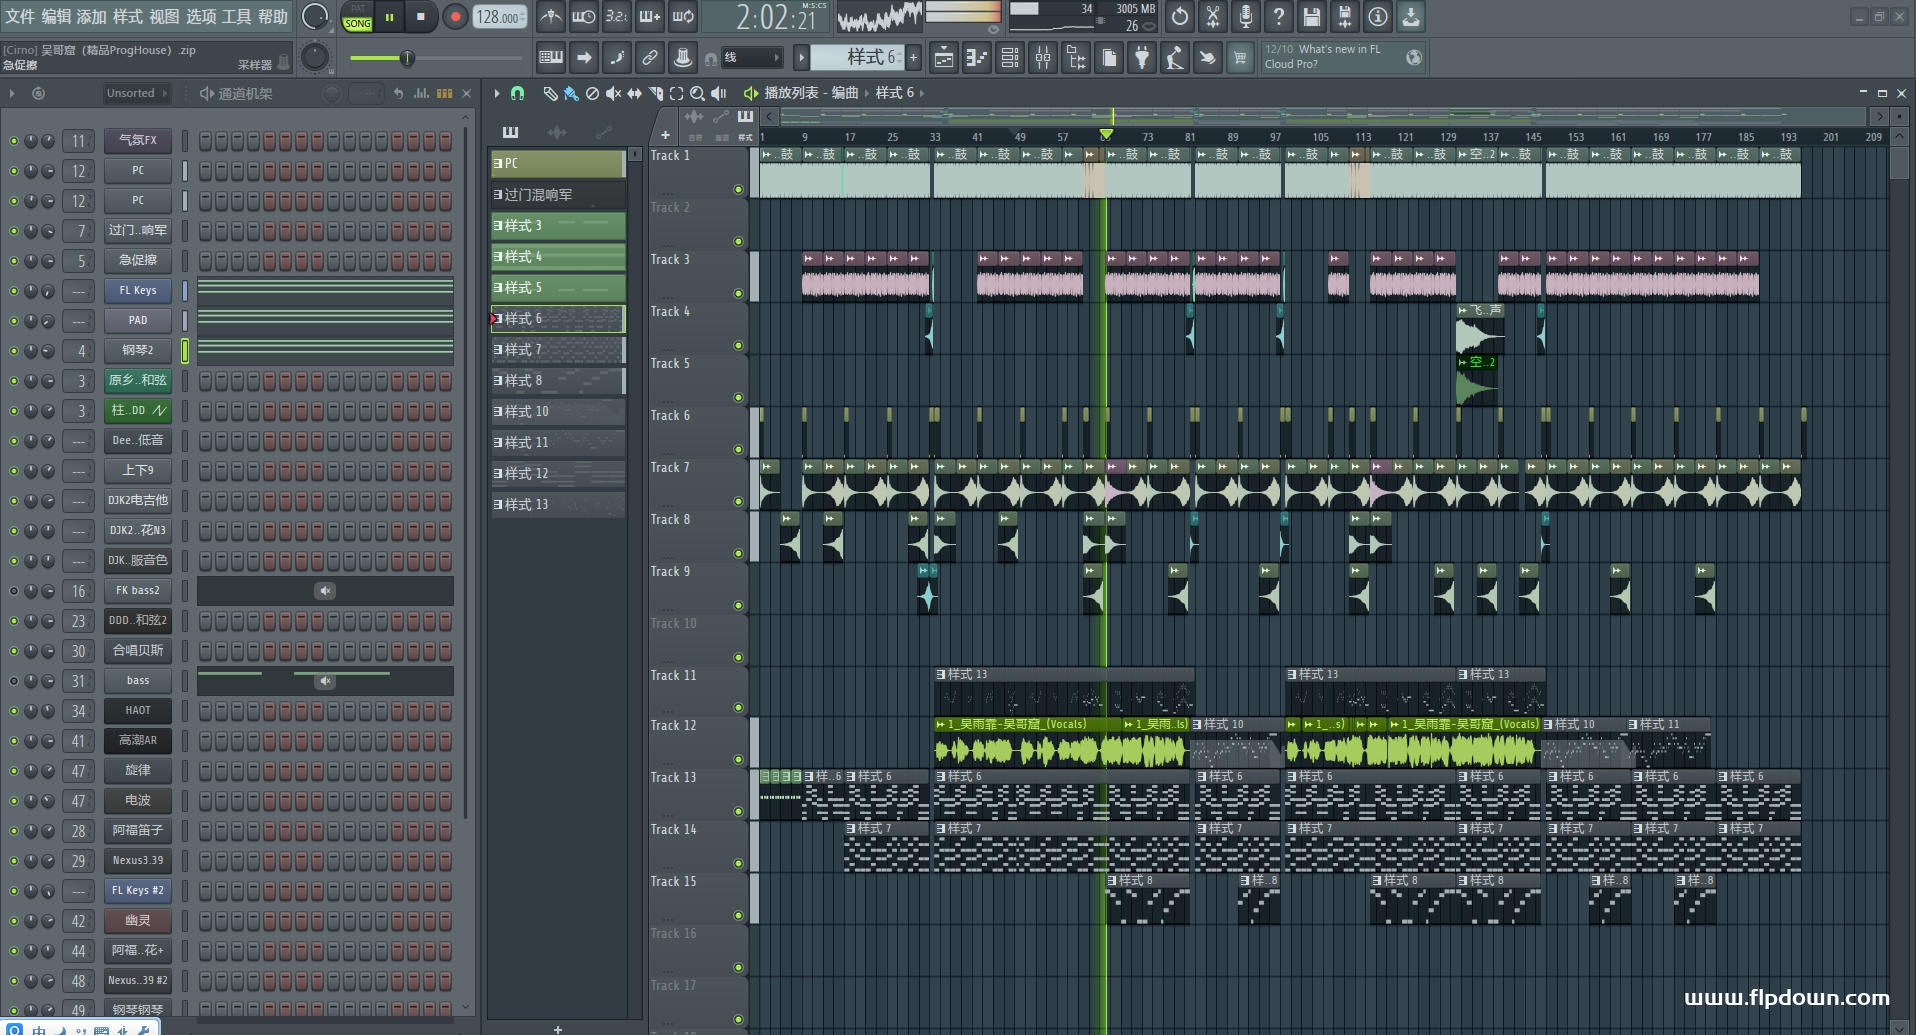This screenshot has width=1916, height=1035.
Task: Open the 工具 menu
Action: (x=236, y=17)
